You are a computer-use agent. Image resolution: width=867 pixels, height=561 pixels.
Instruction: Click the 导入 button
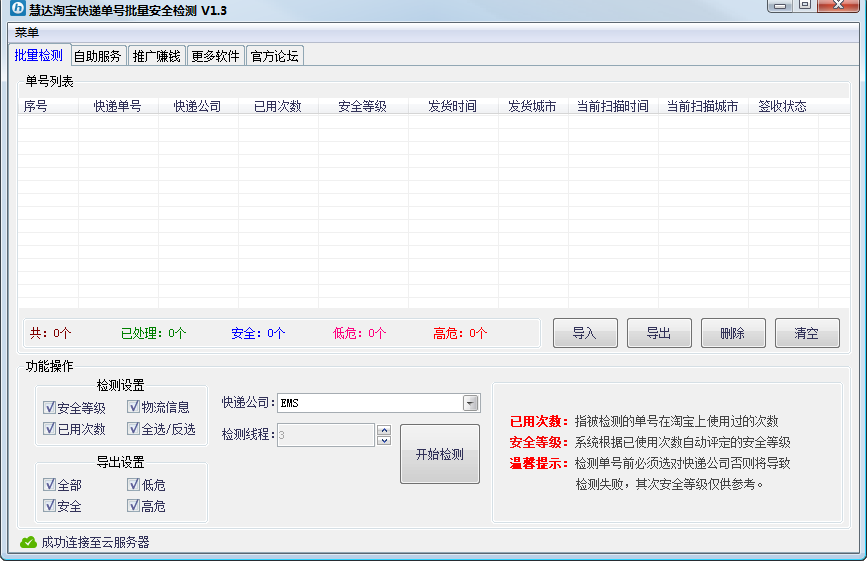click(x=585, y=334)
